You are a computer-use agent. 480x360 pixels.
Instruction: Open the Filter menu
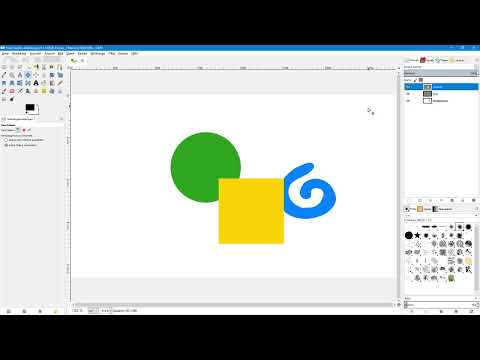[112, 53]
